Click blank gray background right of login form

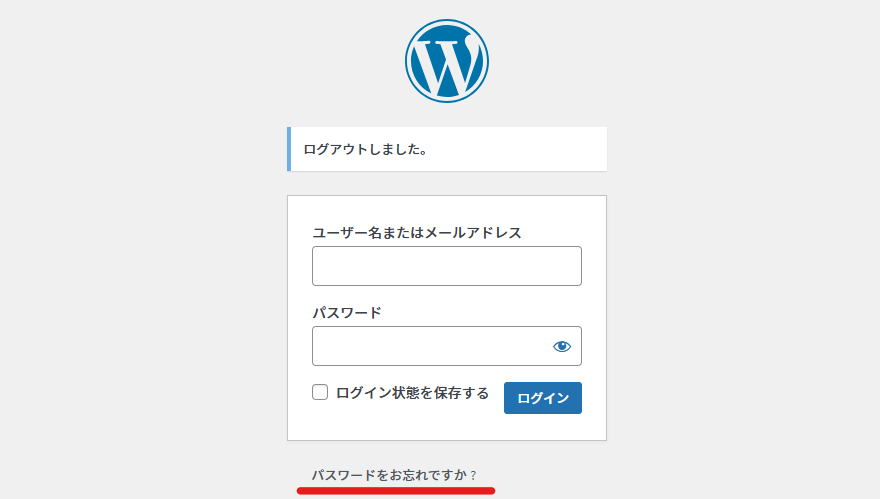(x=740, y=300)
